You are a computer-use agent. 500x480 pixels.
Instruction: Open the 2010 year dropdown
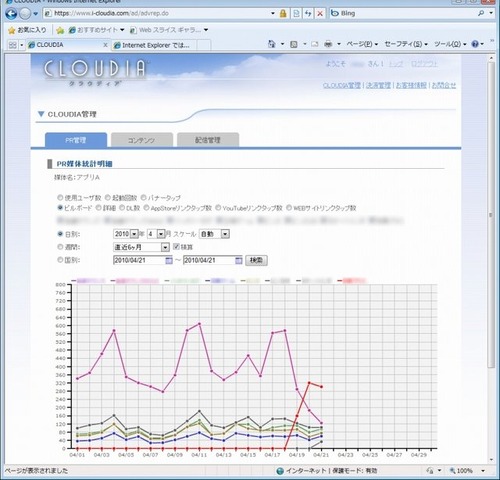tap(126, 234)
